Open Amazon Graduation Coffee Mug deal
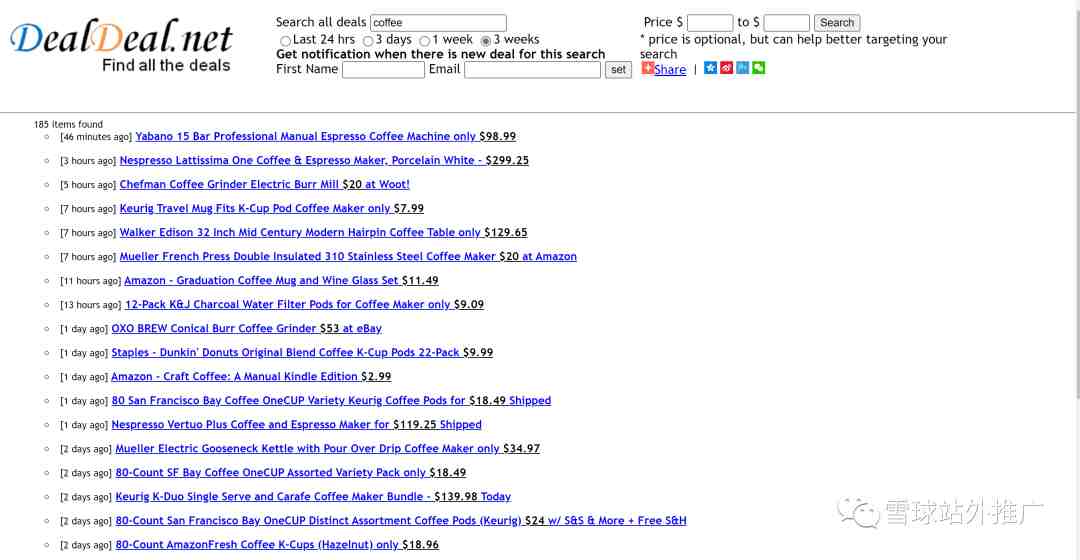The width and height of the screenshot is (1080, 560). 281,280
